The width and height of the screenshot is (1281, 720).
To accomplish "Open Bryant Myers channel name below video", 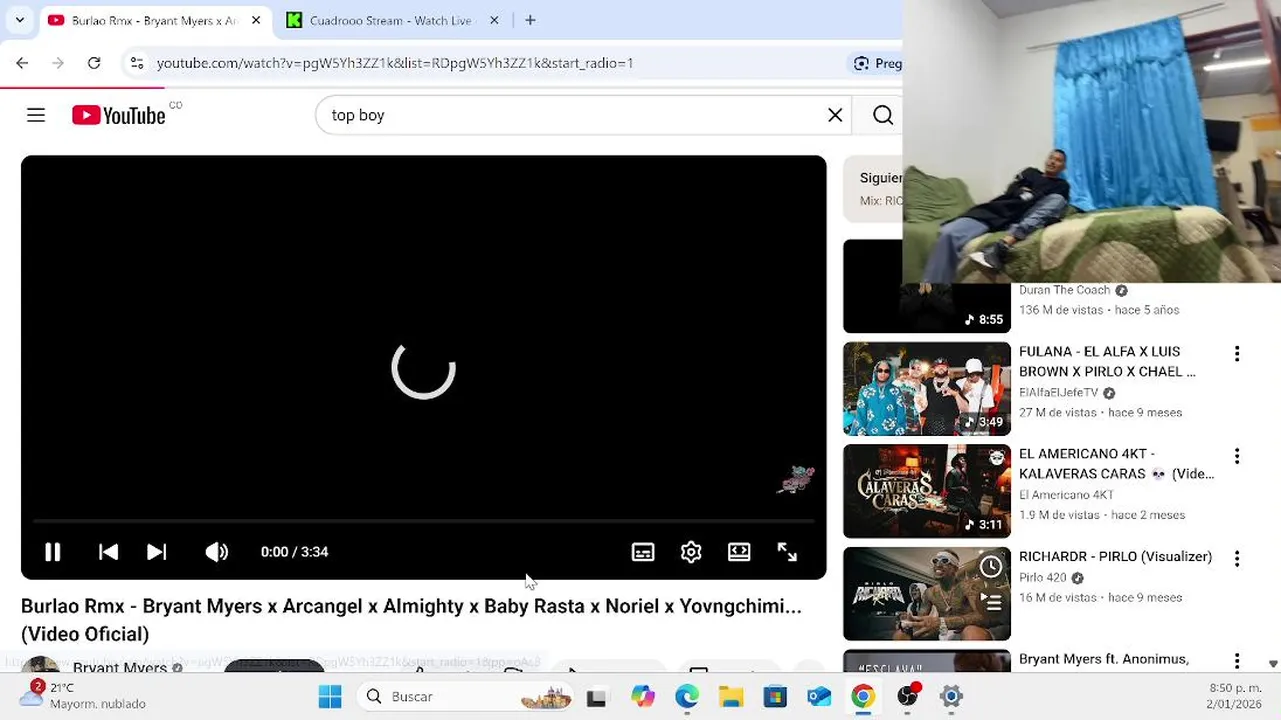I will click(x=120, y=667).
